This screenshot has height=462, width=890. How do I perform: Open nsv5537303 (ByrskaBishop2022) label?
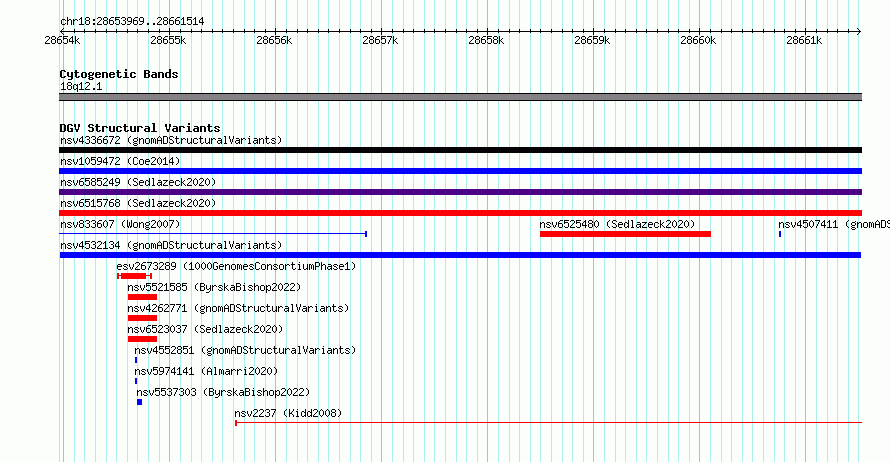tap(223, 392)
